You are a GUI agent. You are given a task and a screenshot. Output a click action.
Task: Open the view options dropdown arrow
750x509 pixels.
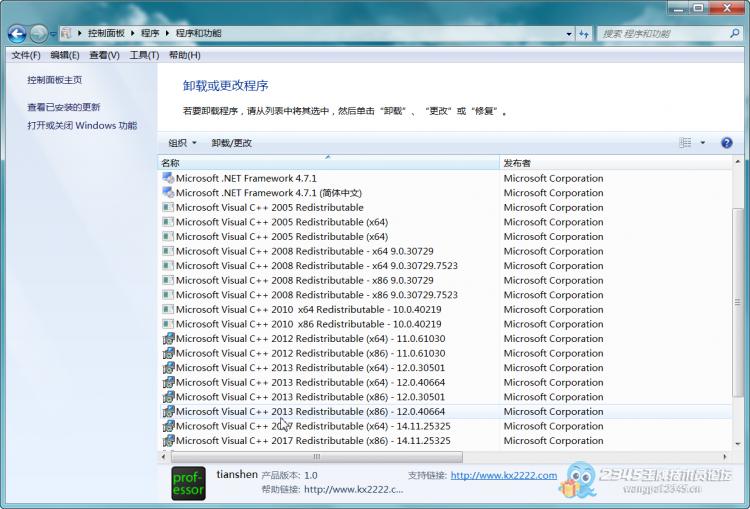[703, 143]
